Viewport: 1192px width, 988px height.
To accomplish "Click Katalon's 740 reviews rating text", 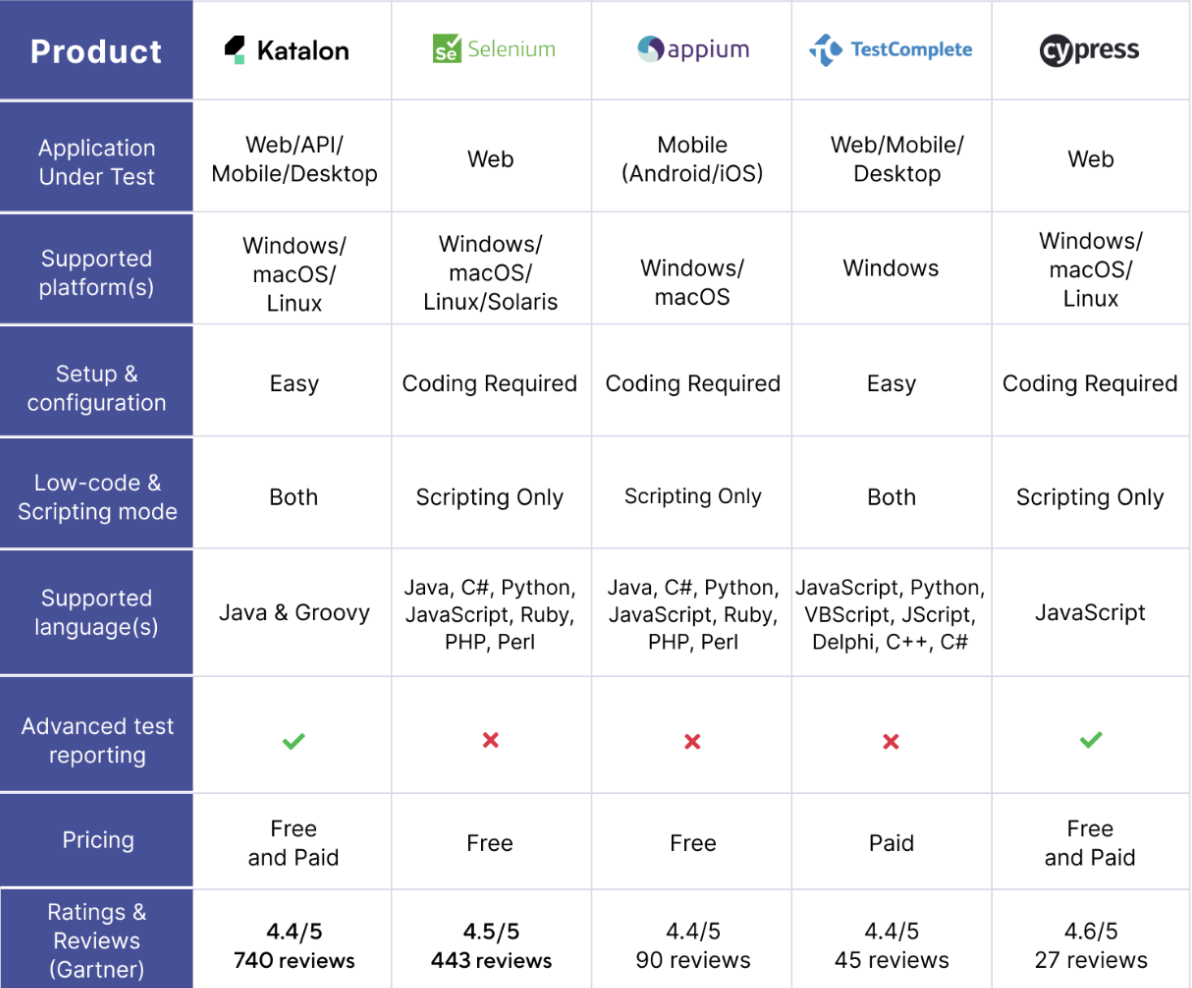I will [294, 960].
